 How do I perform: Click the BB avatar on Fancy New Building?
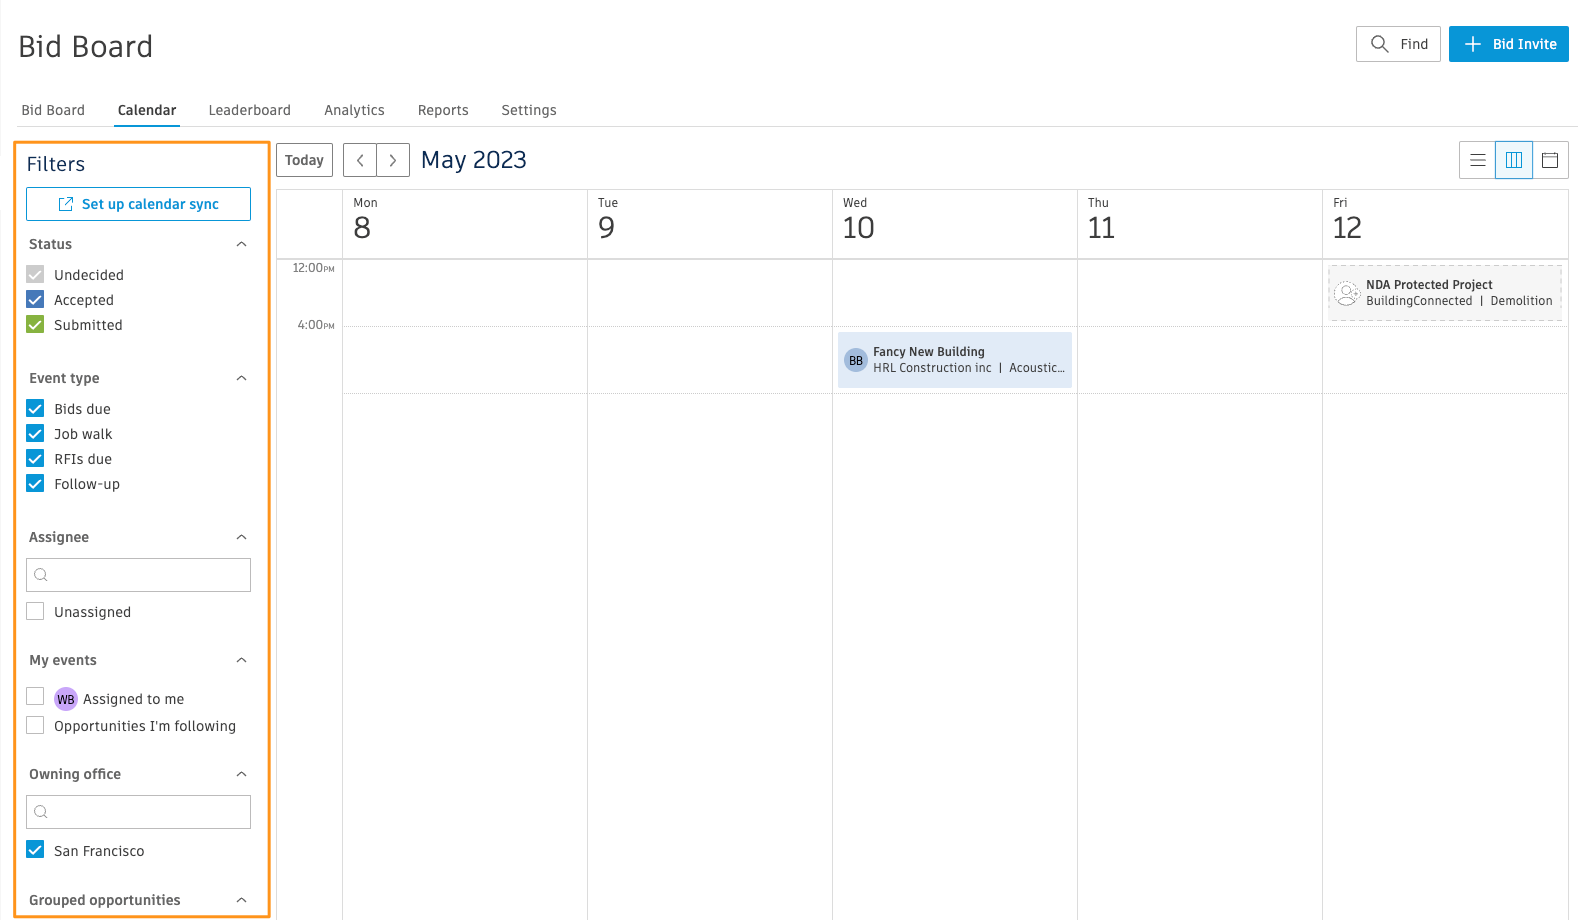pos(856,360)
